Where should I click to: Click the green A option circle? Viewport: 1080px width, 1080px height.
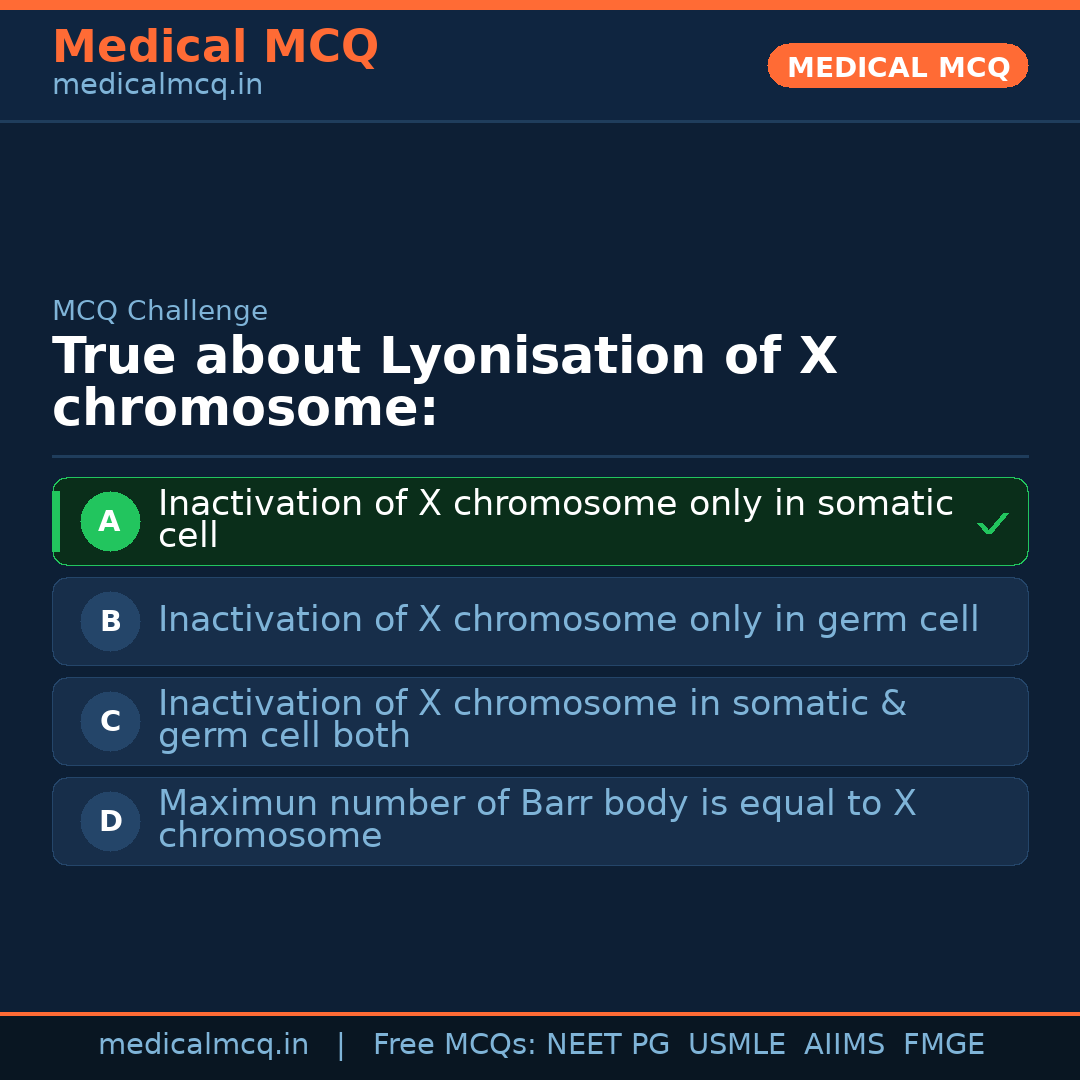(x=110, y=521)
